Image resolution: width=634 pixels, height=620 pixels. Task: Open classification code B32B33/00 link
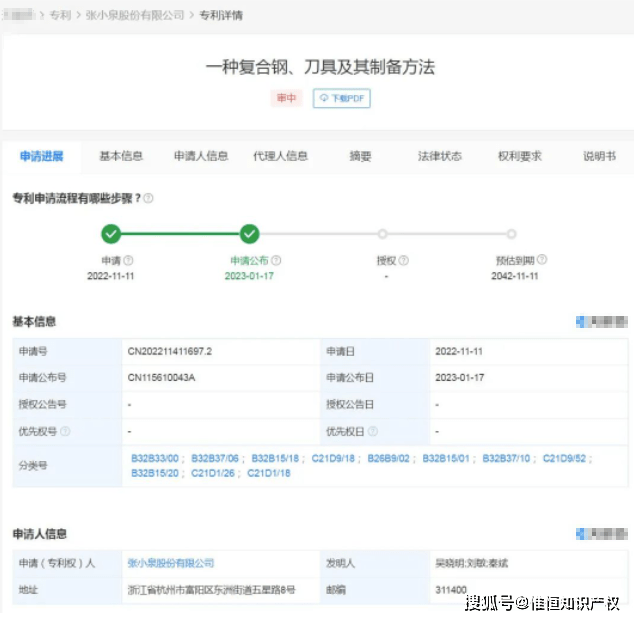(x=155, y=459)
